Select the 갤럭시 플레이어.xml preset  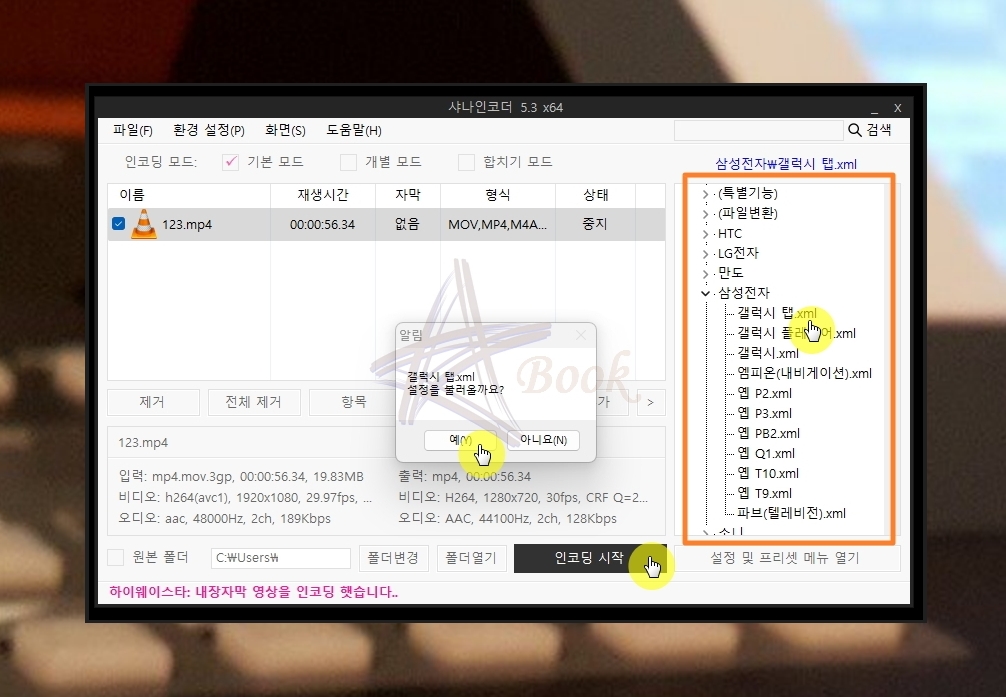pyautogui.click(x=796, y=333)
